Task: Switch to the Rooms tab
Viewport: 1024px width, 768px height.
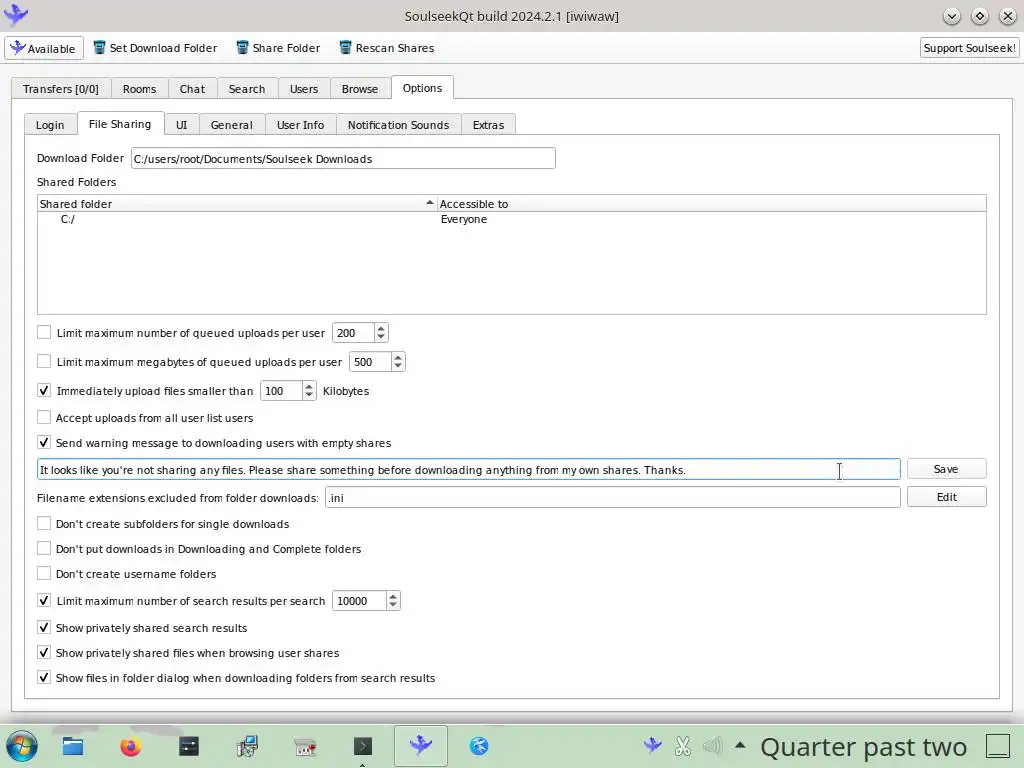Action: [140, 89]
